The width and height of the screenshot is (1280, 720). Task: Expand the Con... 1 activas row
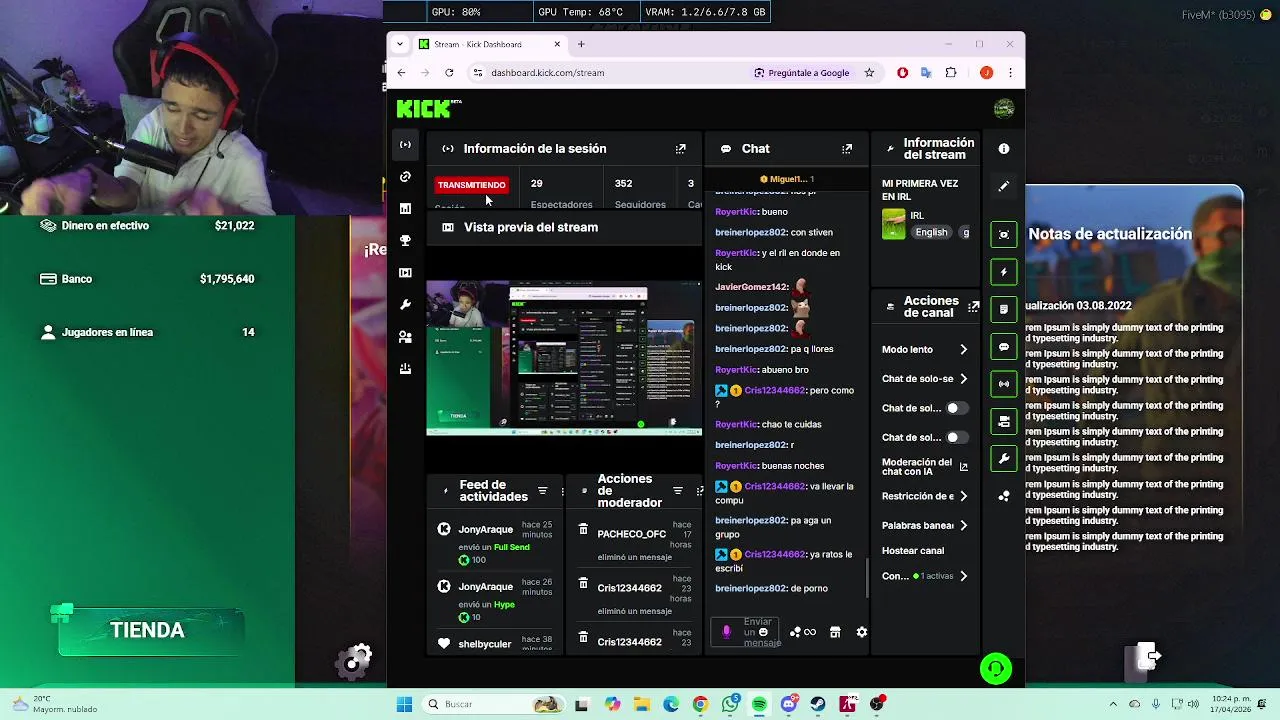tap(925, 576)
